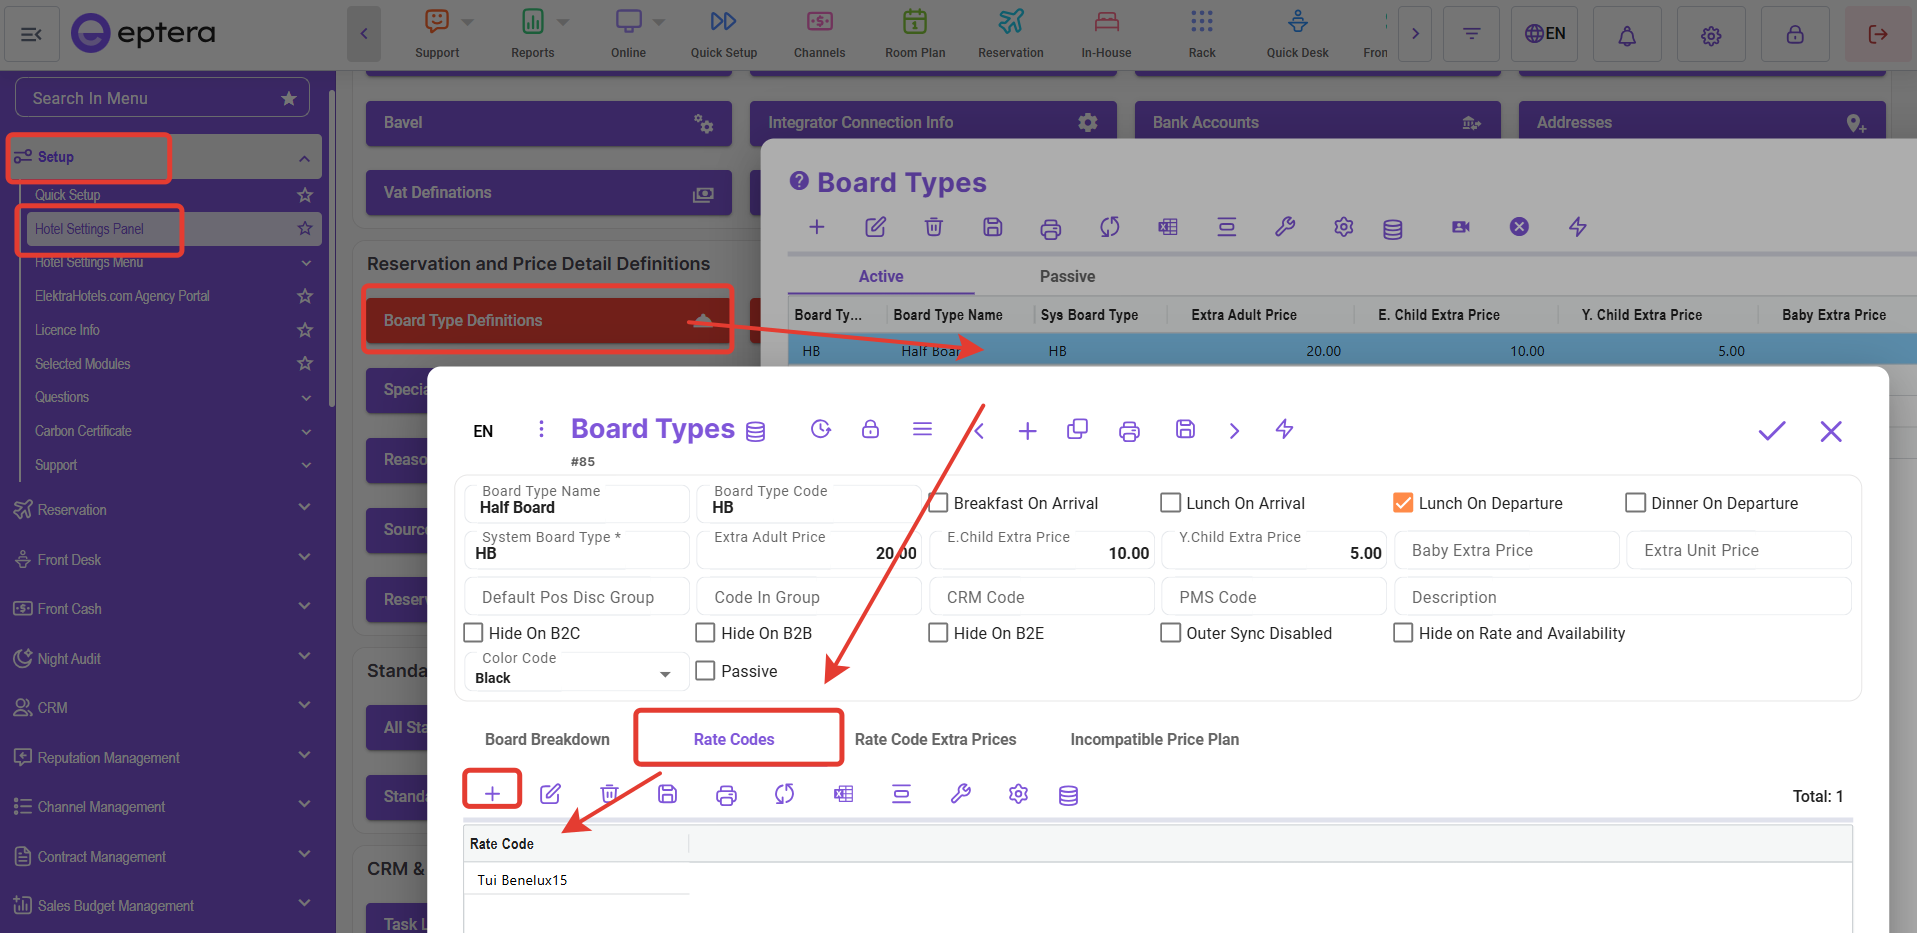Click the notification bell icon

pos(1627,35)
